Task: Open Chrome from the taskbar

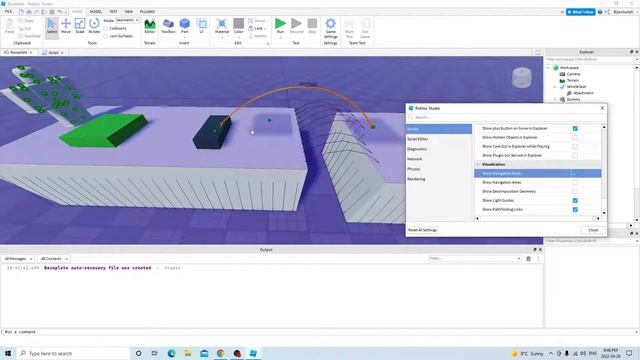Action: pyautogui.click(x=220, y=353)
